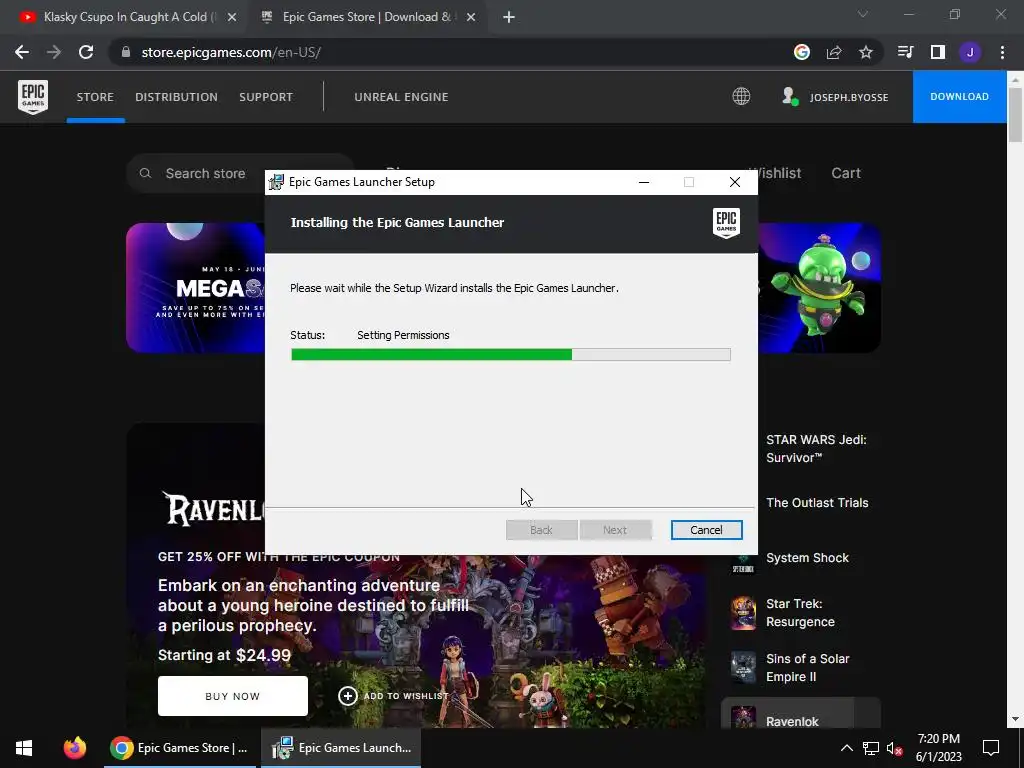The width and height of the screenshot is (1024, 768).
Task: Click Sins of a Solar Empire II thumbnail
Action: point(743,667)
